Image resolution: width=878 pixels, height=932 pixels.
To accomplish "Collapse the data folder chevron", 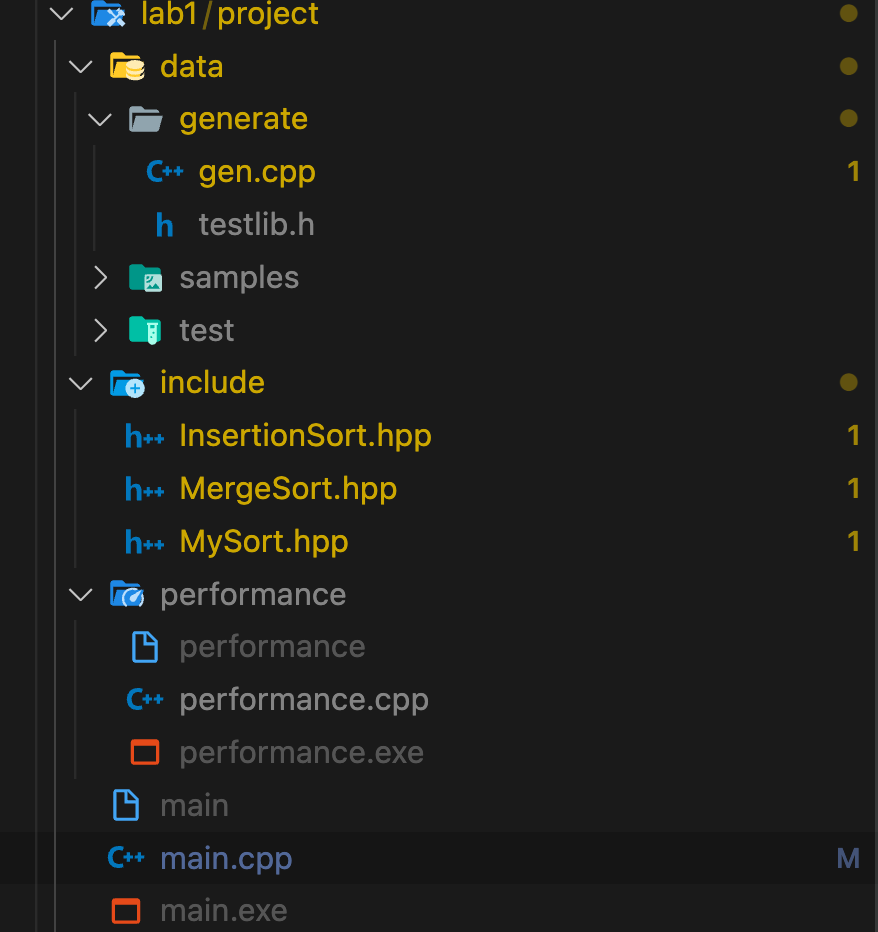I will click(80, 66).
